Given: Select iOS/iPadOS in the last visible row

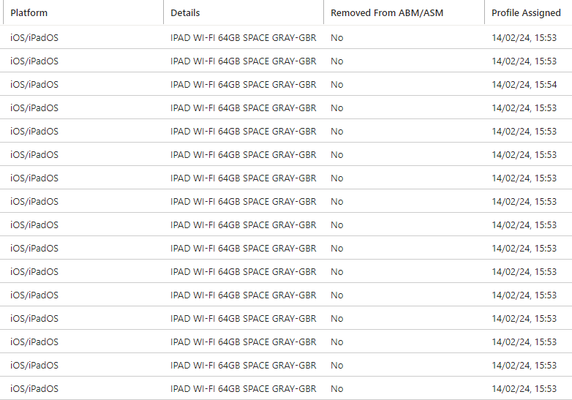Looking at the screenshot, I should [34, 389].
